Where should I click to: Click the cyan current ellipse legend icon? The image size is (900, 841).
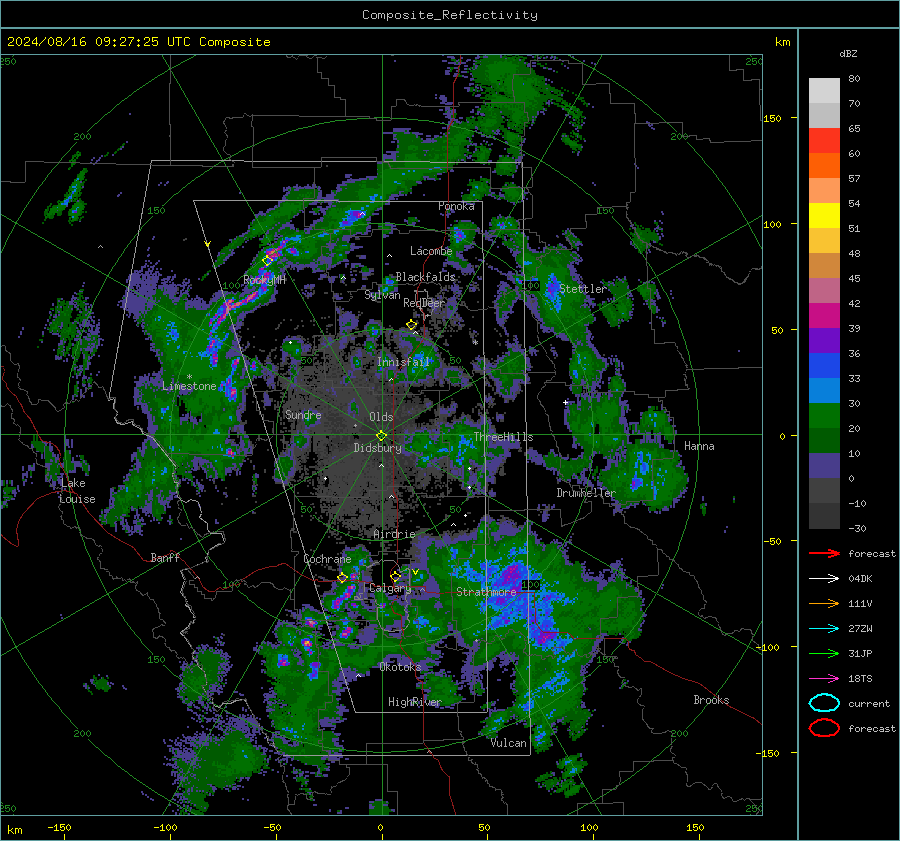point(824,703)
